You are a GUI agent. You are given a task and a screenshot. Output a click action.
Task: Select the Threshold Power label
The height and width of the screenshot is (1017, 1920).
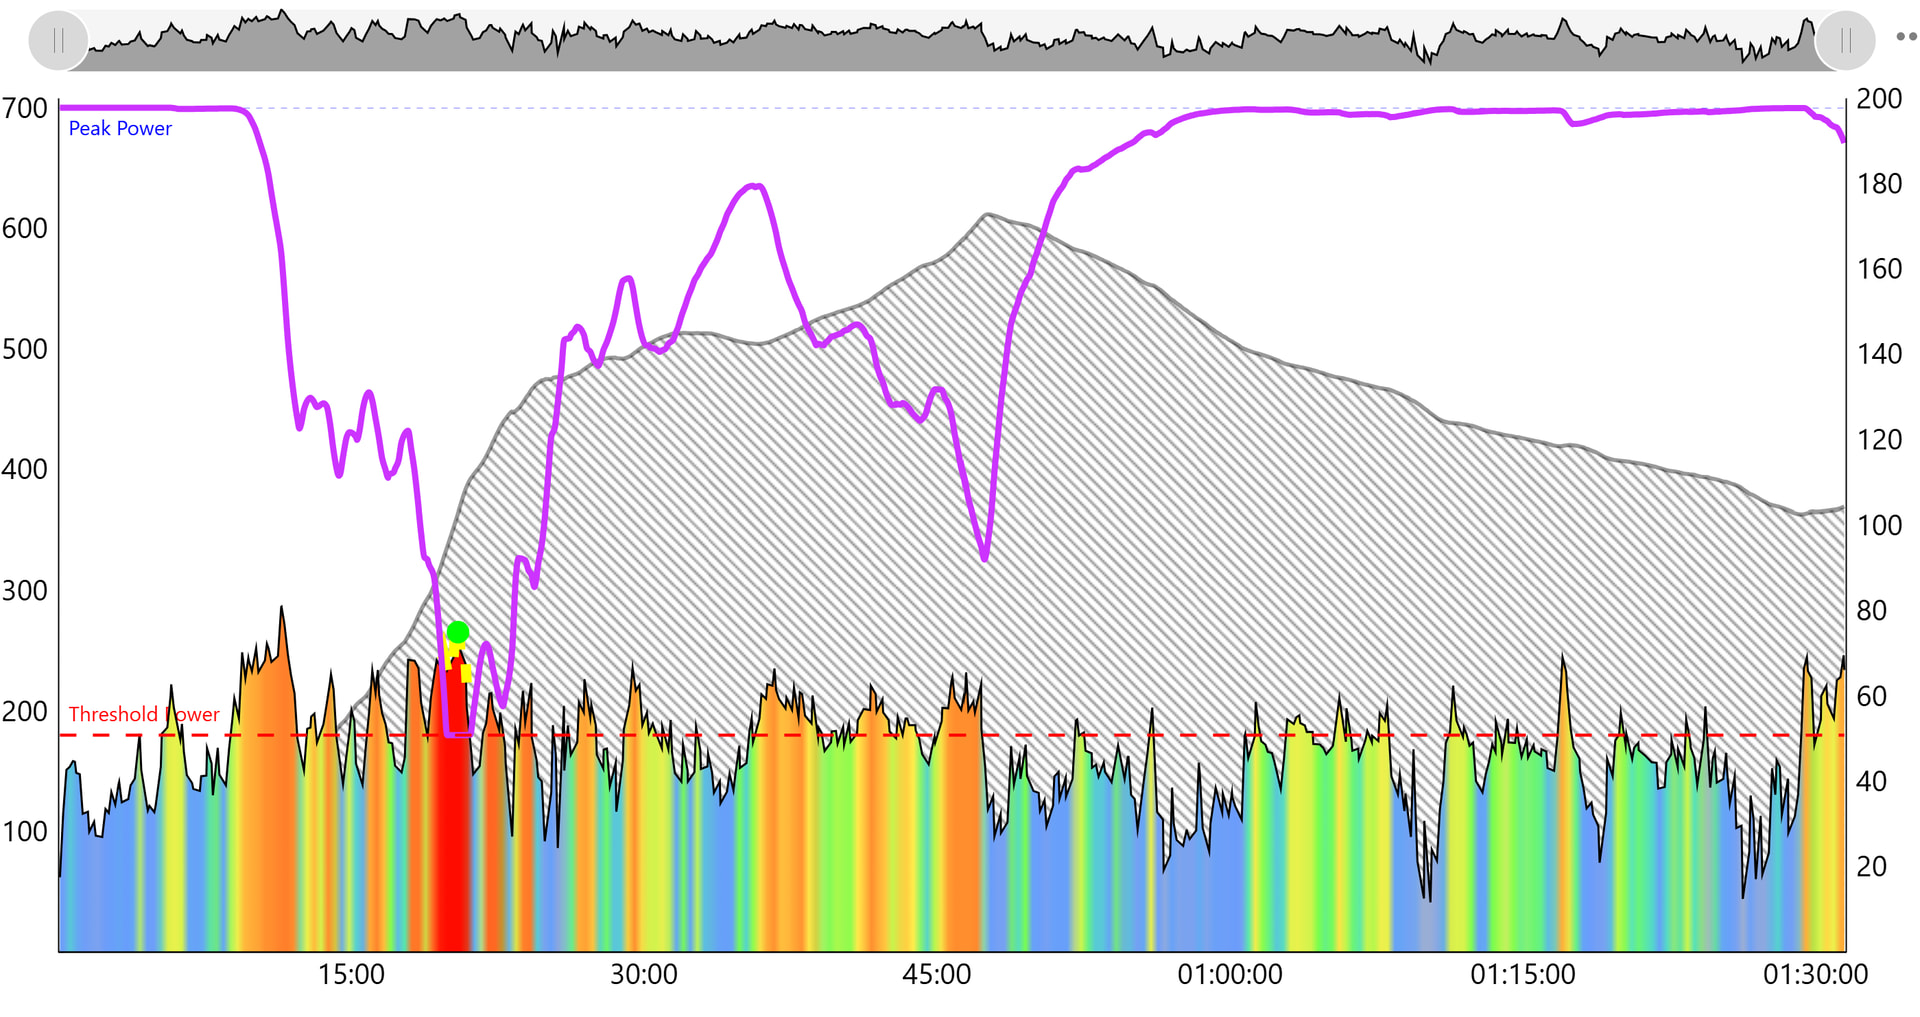[143, 714]
